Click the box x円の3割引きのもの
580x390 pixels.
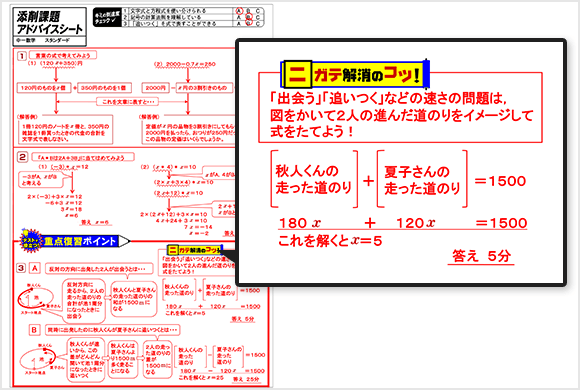[x=204, y=88]
